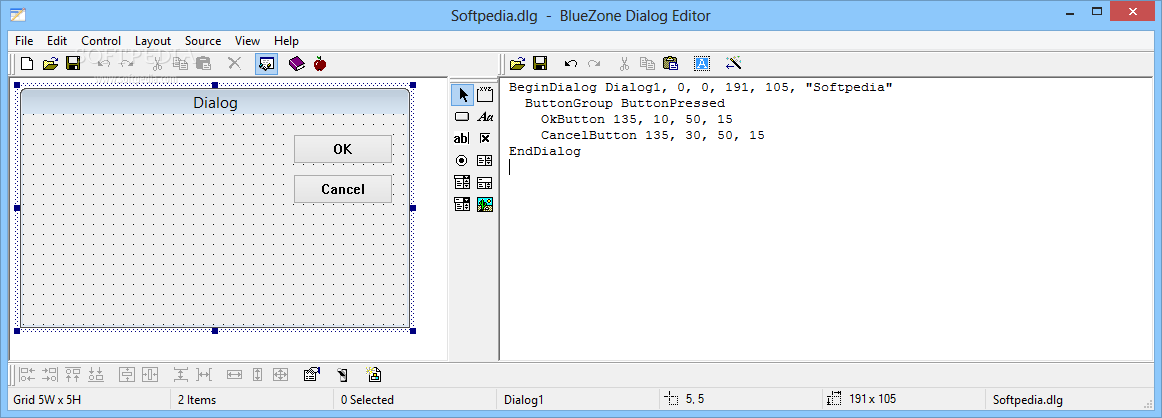Select the push button control tool
Viewport: 1162px width, 418px height.
coord(462,116)
